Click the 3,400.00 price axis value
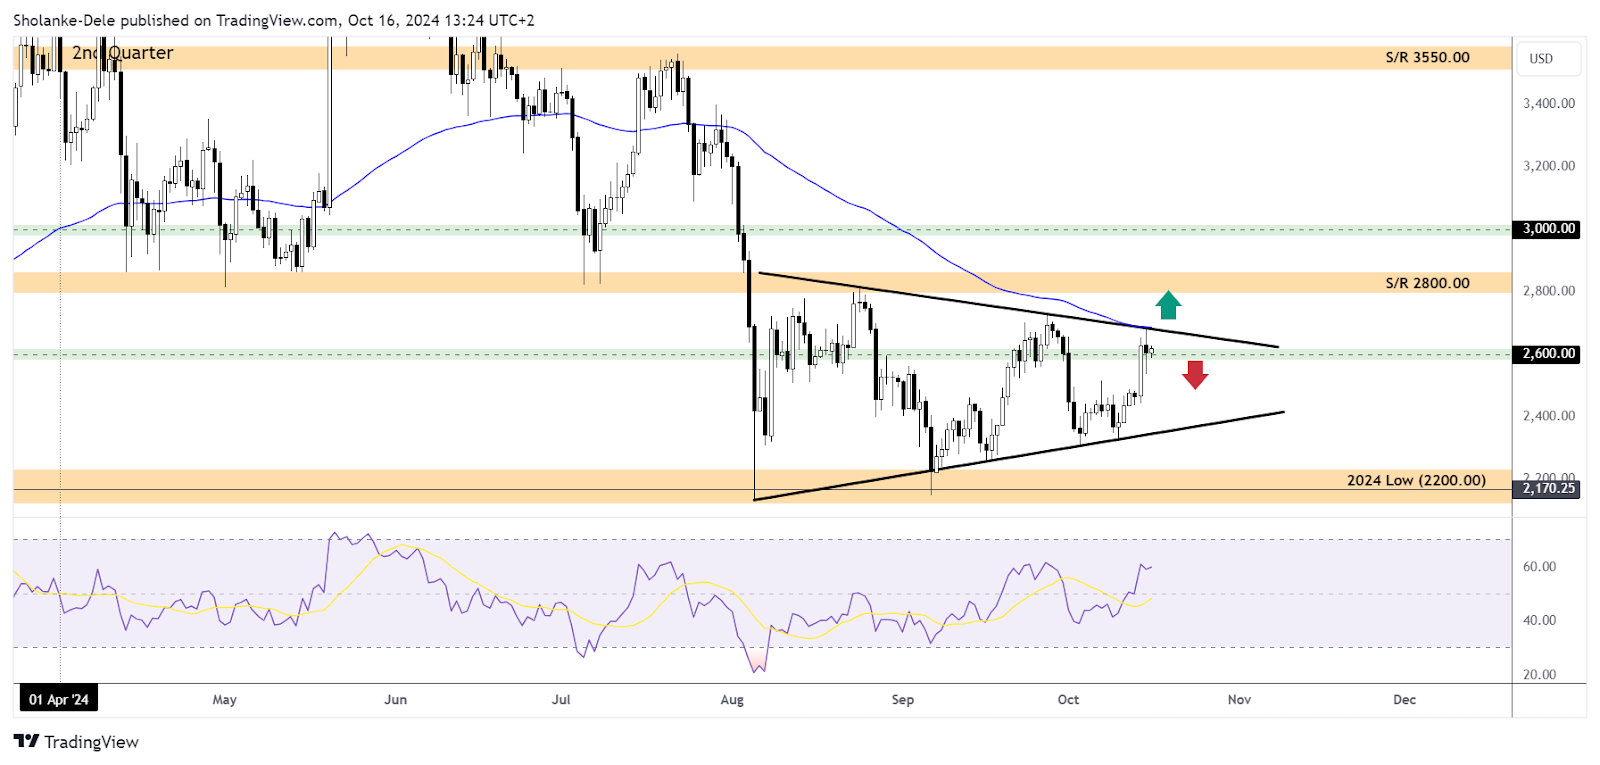This screenshot has width=1600, height=765. [x=1549, y=104]
